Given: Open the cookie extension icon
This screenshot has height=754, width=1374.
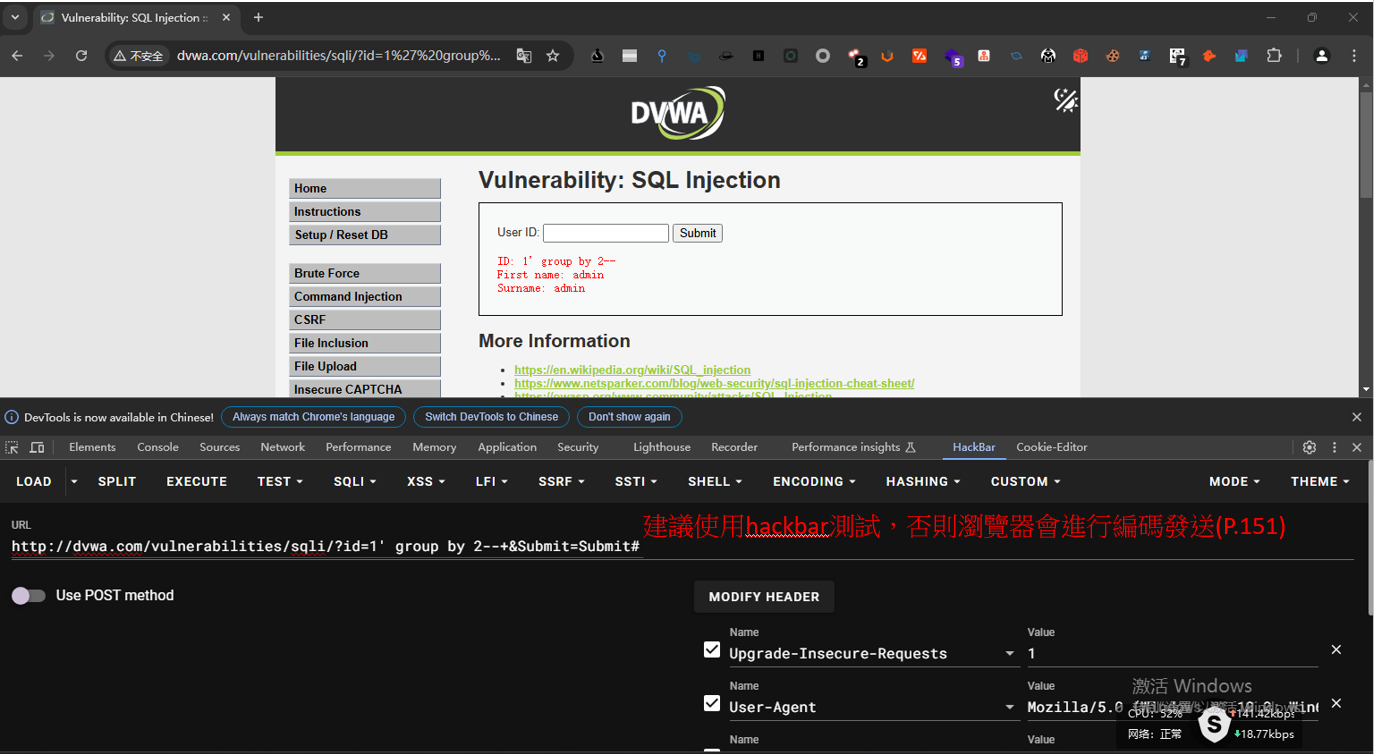Looking at the screenshot, I should (1112, 56).
